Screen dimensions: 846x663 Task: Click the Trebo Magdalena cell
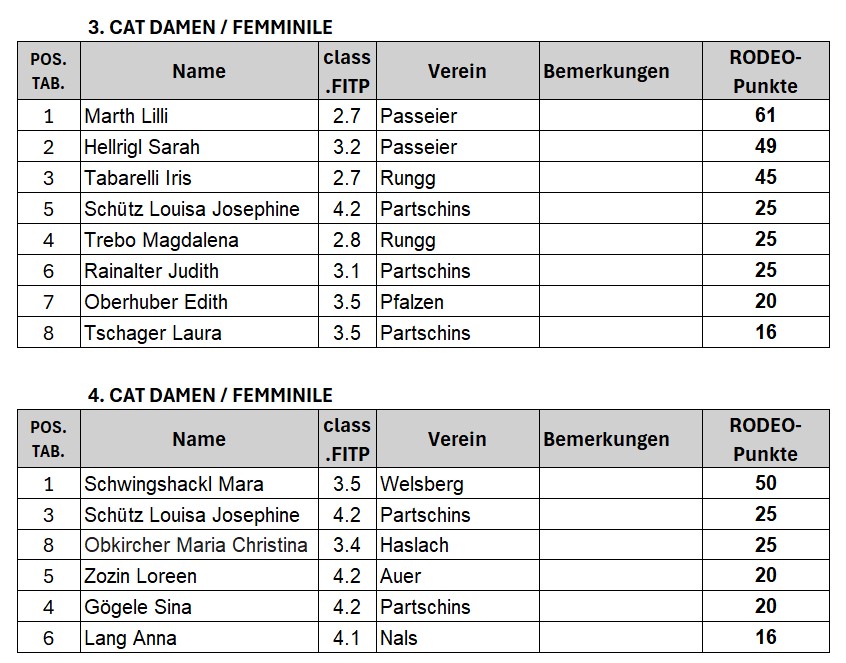[x=200, y=239]
